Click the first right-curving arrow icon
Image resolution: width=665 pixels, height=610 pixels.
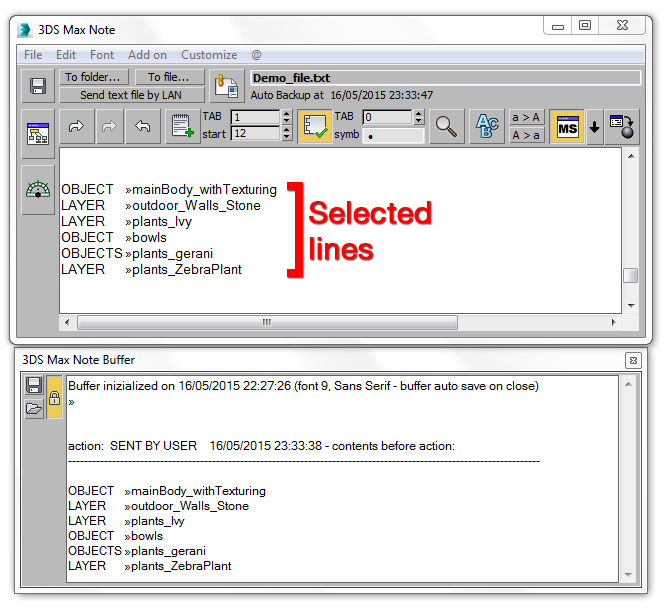point(76,126)
